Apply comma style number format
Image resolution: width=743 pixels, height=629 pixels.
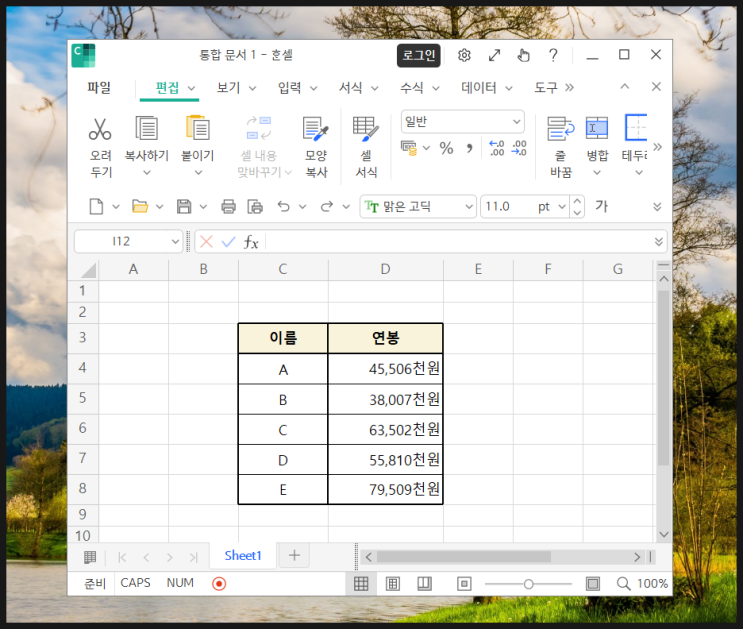coord(469,148)
